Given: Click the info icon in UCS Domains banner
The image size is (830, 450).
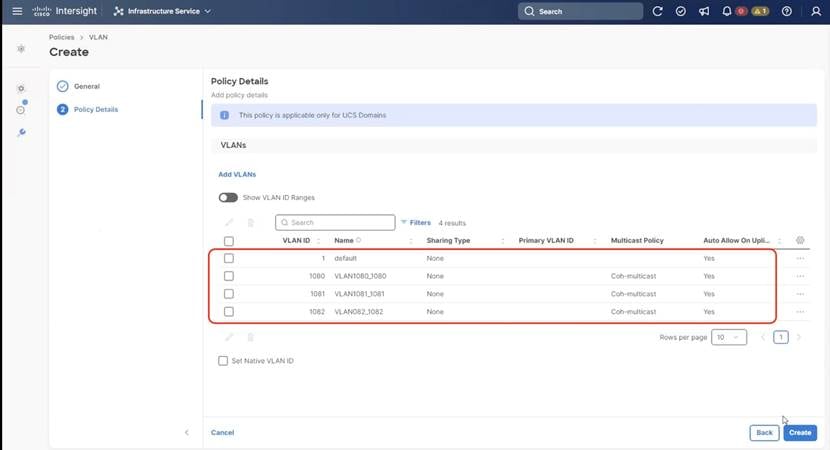Looking at the screenshot, I should coord(224,115).
